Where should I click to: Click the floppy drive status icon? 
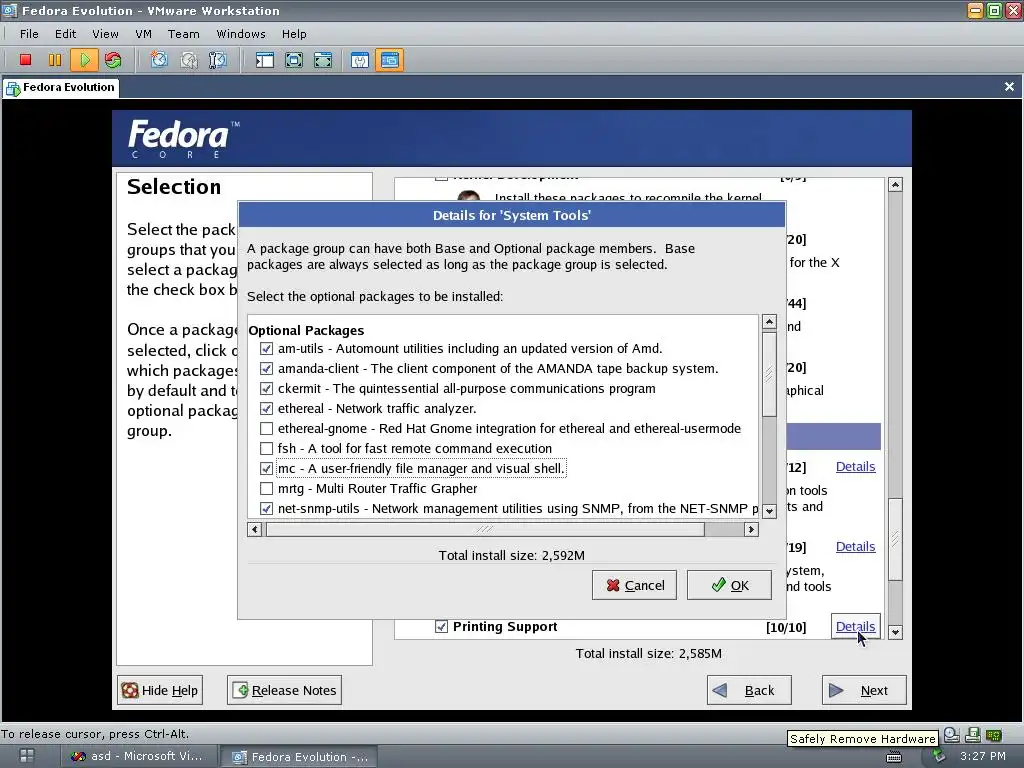click(972, 735)
